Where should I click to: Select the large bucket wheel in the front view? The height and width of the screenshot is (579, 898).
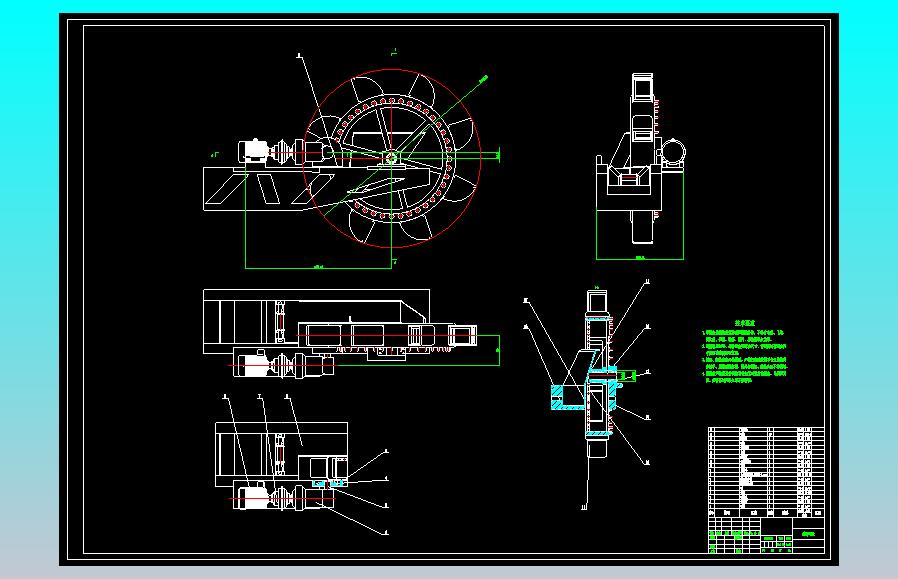[x=392, y=159]
